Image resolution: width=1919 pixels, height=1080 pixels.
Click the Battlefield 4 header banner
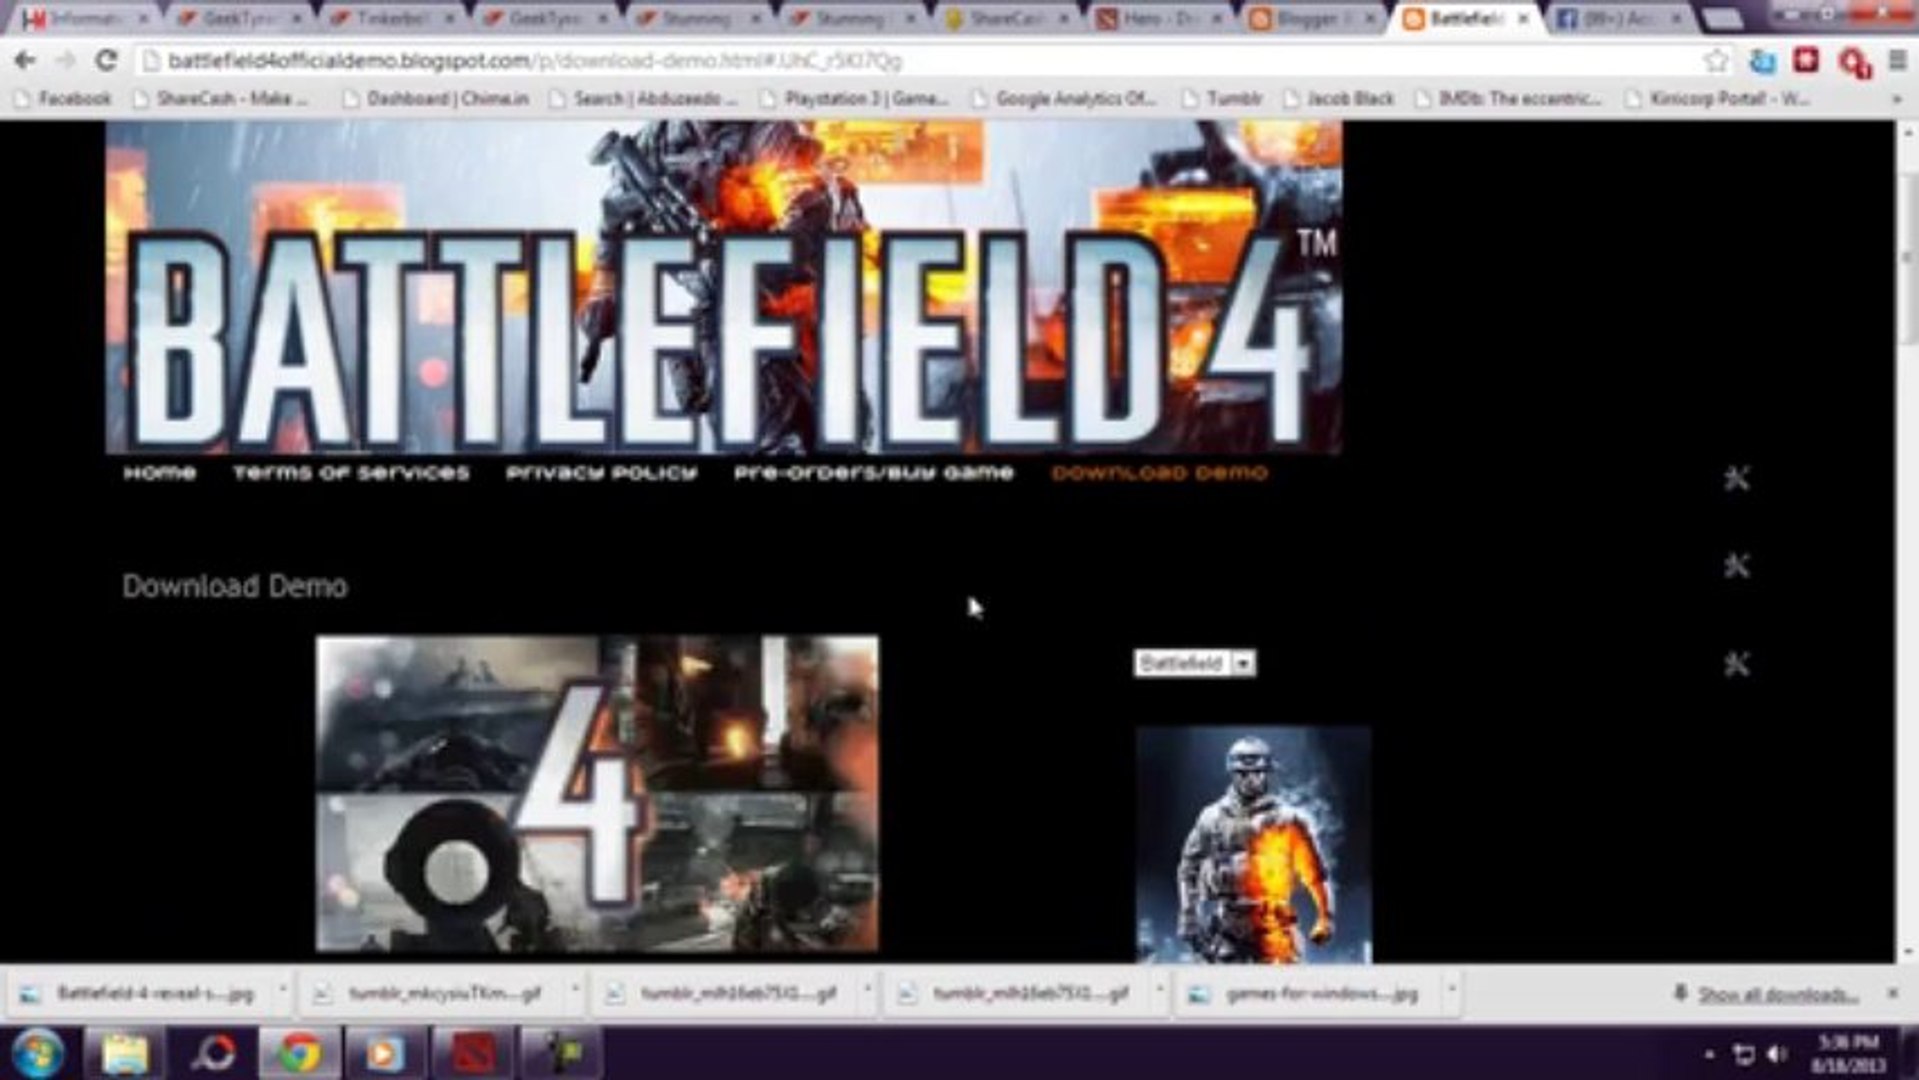click(x=724, y=288)
